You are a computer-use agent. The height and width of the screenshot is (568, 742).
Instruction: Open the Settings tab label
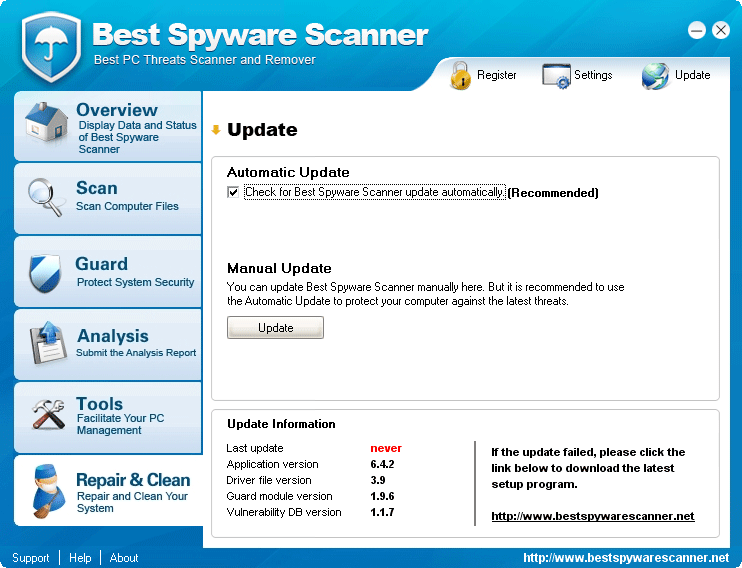coord(593,75)
